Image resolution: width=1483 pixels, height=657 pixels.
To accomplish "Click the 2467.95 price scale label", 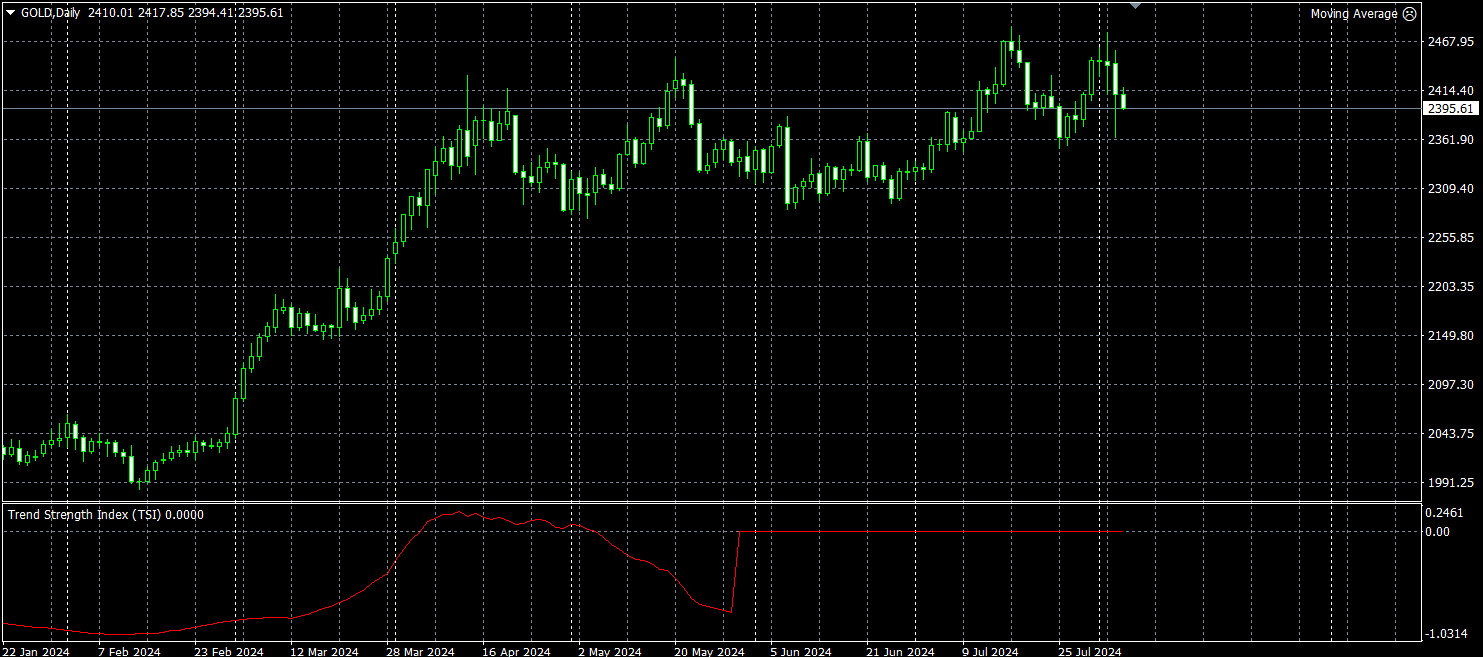I will 1451,42.
